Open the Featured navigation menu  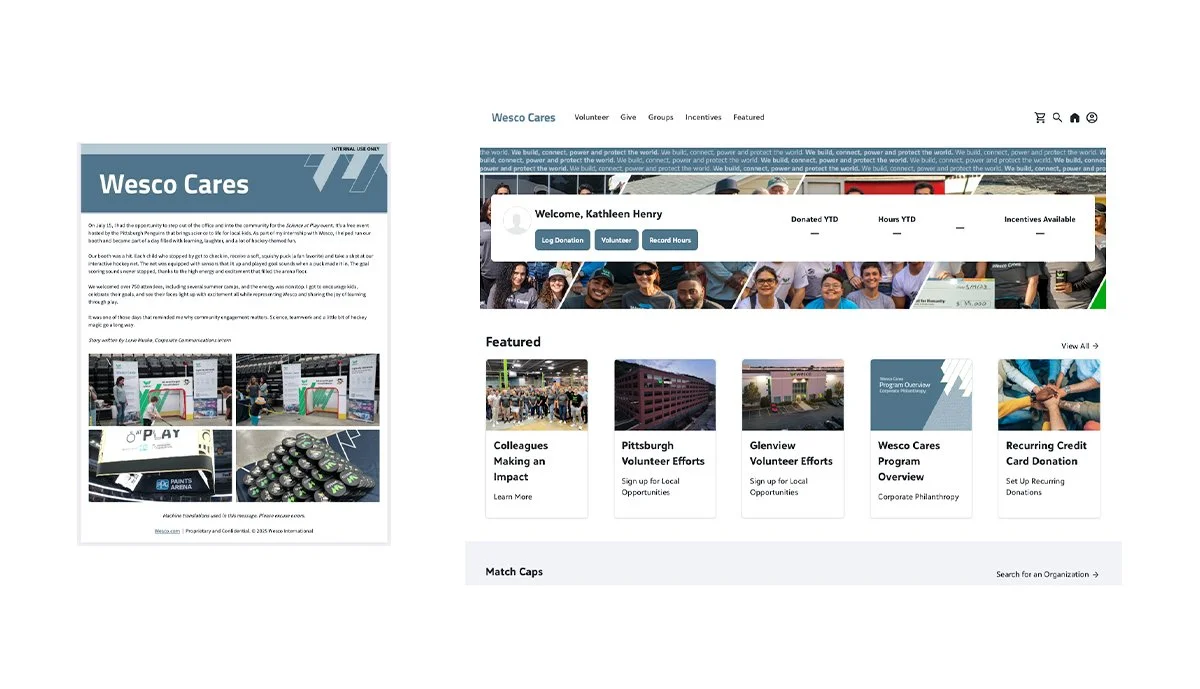(748, 118)
